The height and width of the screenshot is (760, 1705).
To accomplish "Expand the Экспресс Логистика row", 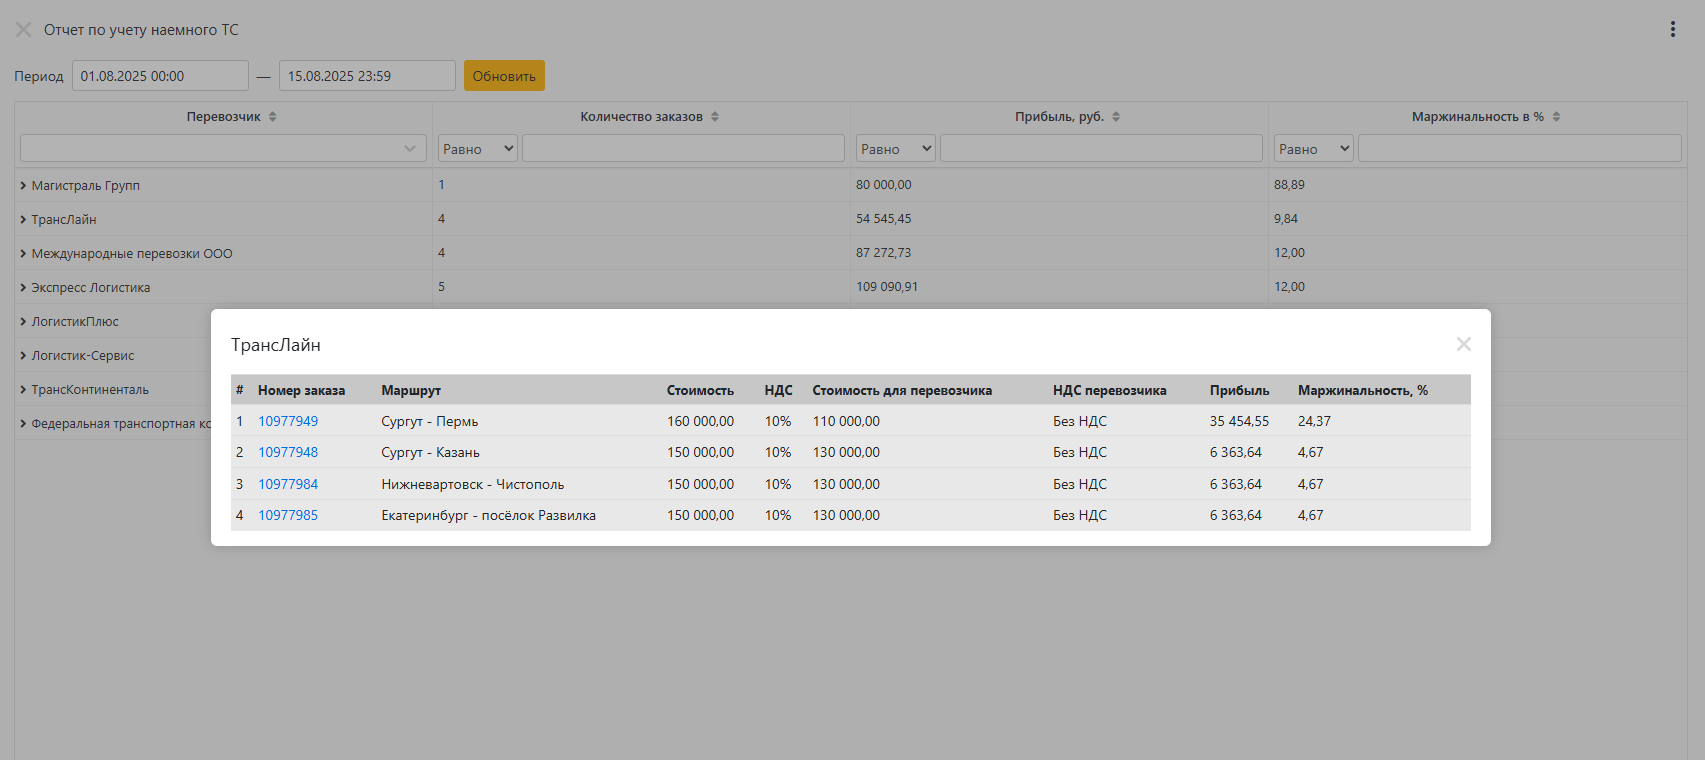I will [x=23, y=288].
